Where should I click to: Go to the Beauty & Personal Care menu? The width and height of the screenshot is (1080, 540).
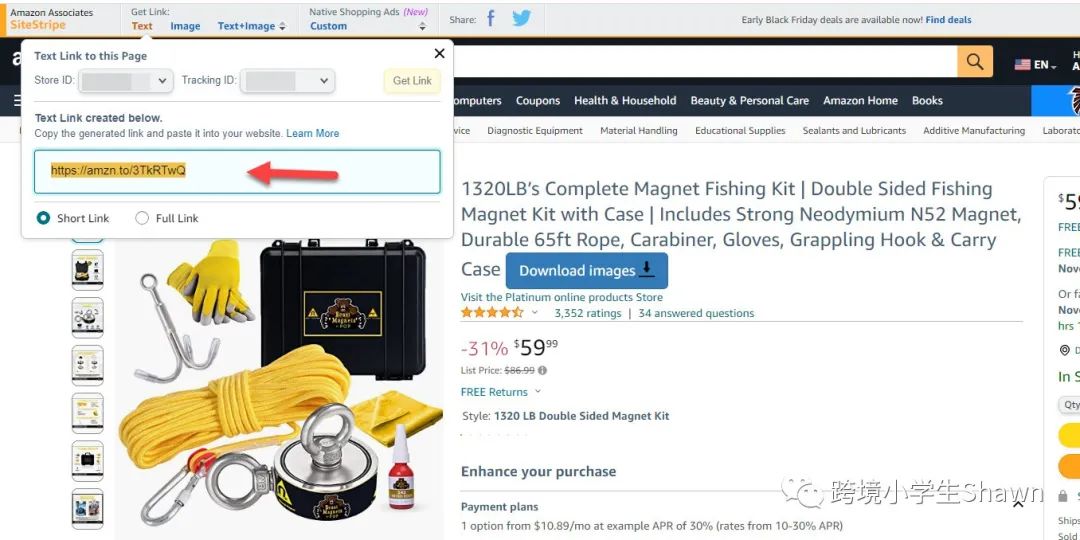pos(749,101)
